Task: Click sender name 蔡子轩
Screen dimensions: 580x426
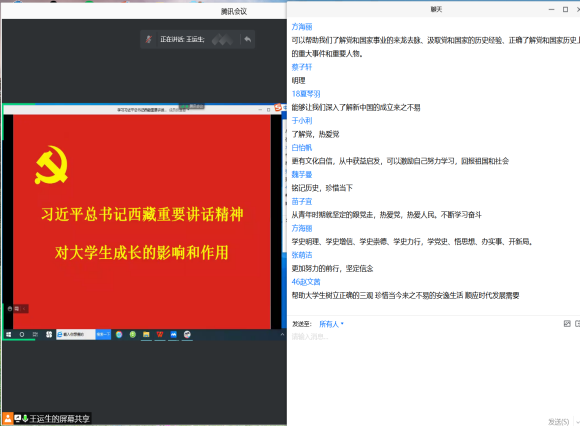Action: [302, 67]
